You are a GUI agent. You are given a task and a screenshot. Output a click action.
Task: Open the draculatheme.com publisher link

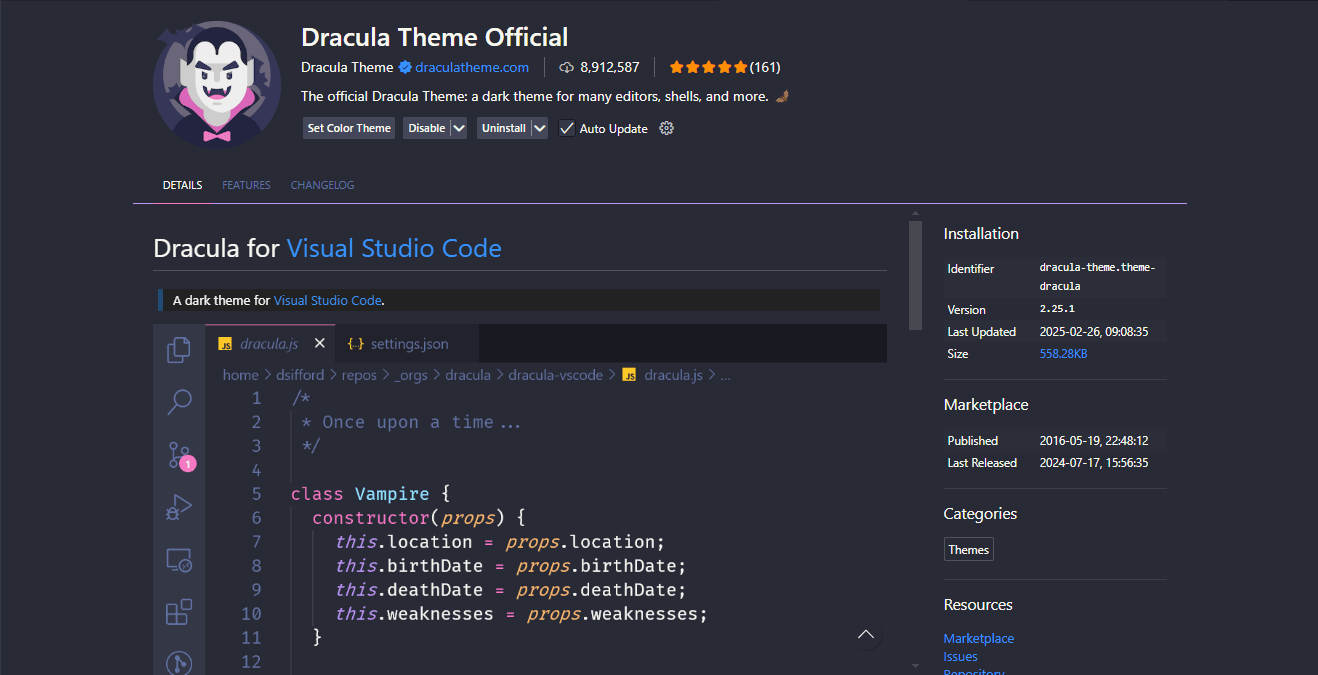(472, 67)
